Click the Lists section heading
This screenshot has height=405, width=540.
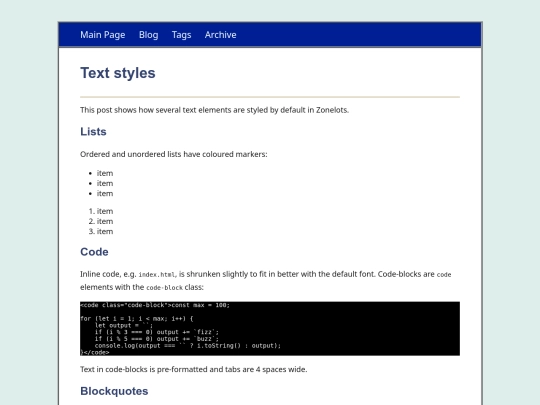pos(93,132)
